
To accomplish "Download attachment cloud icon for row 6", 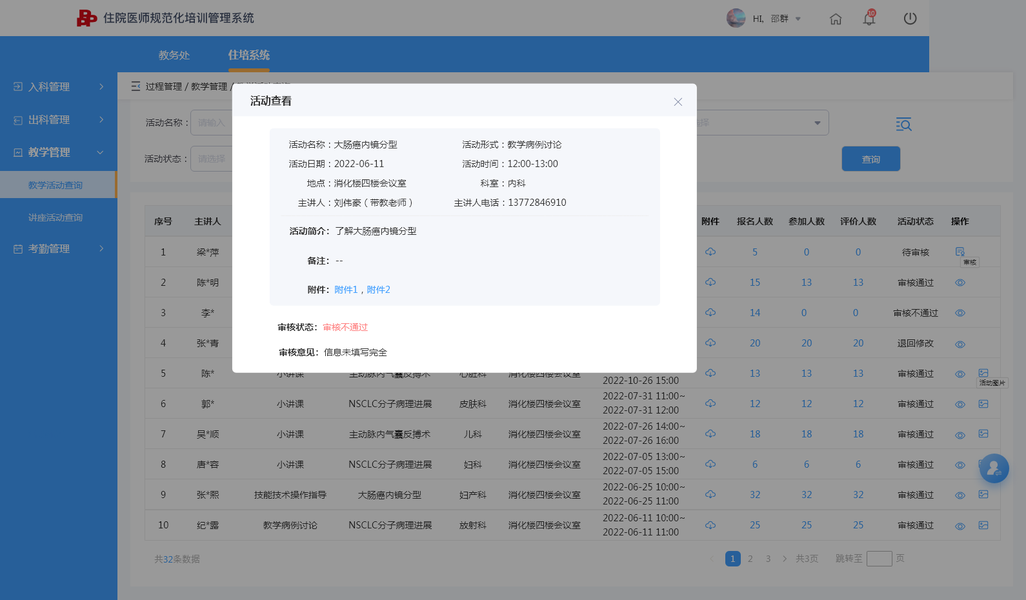I will [x=710, y=404].
